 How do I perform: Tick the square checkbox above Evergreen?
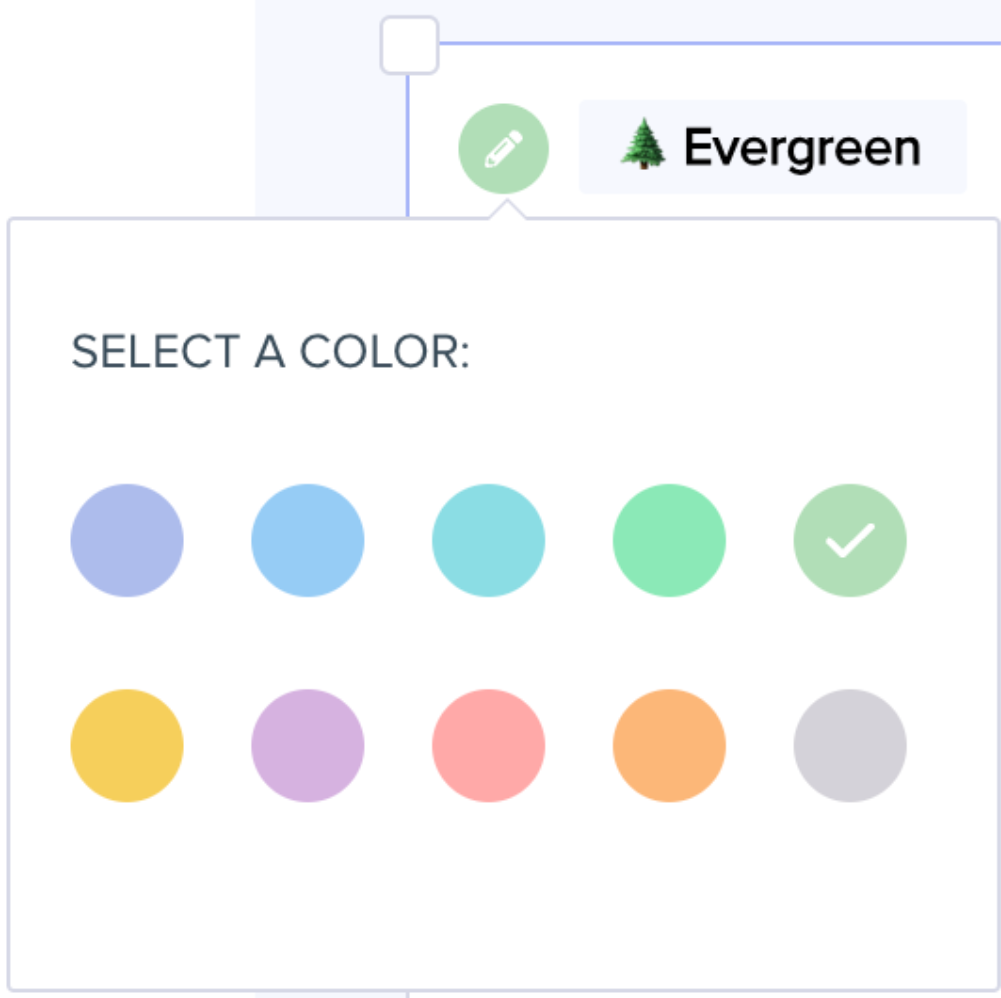point(409,45)
